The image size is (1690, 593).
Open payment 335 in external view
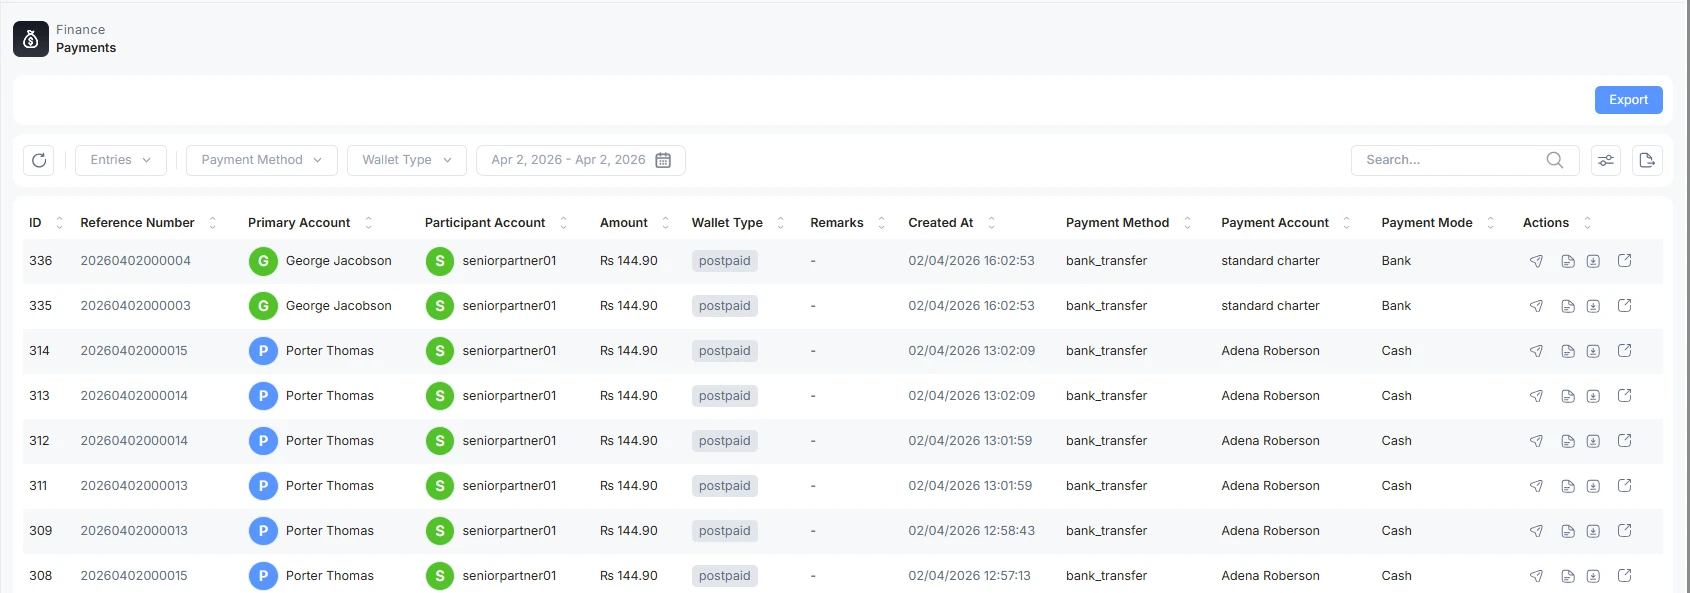[1625, 306]
